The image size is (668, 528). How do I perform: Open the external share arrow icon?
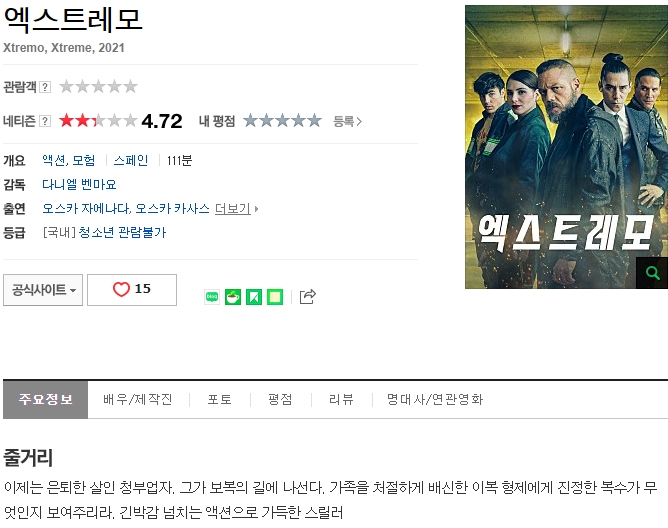[x=308, y=297]
